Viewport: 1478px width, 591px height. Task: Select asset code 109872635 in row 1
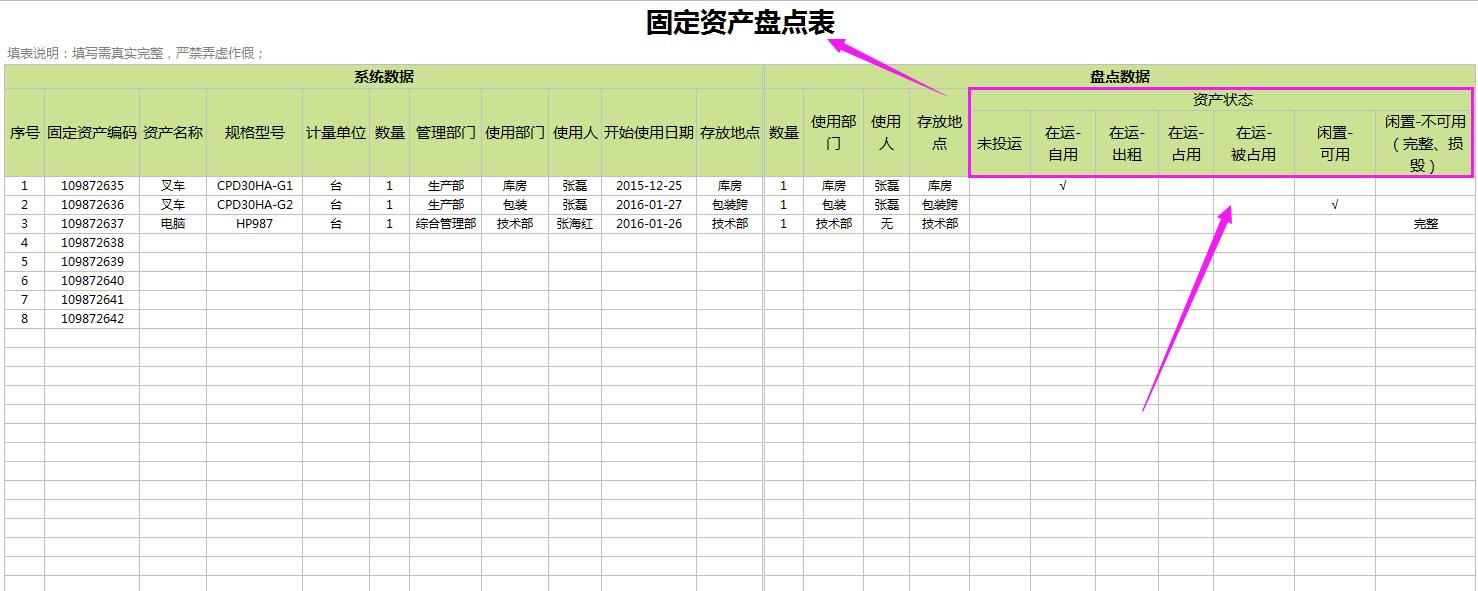pos(93,185)
